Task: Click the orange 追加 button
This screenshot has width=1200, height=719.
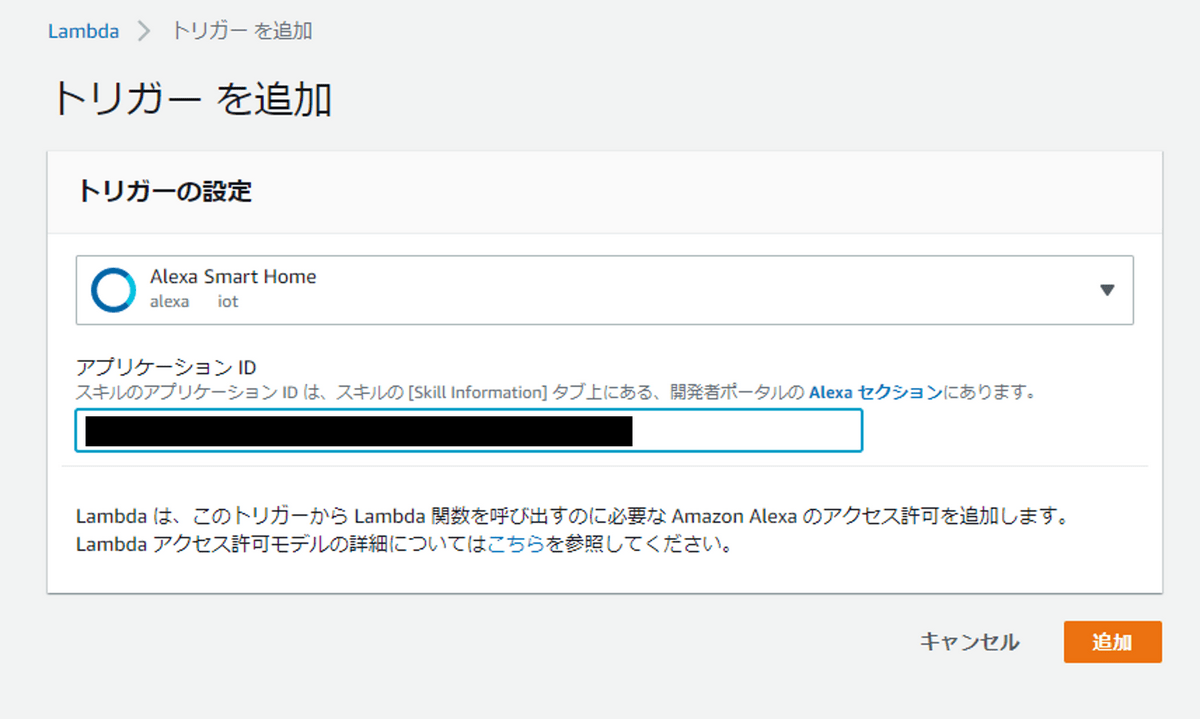Action: click(1112, 642)
